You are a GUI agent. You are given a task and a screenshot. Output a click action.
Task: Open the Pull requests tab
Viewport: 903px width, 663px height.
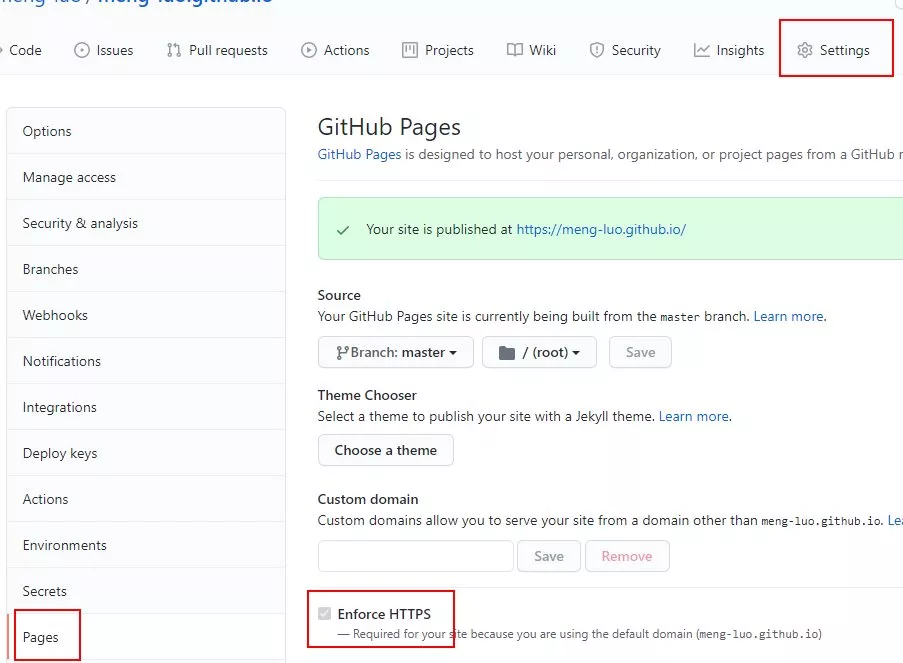pyautogui.click(x=217, y=50)
